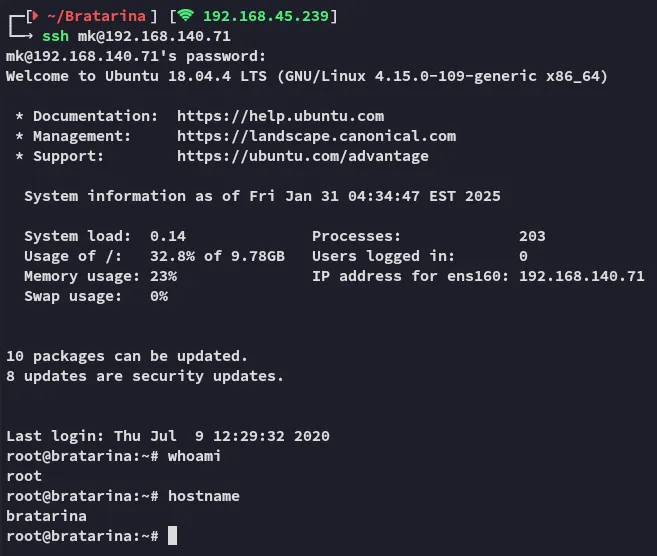The height and width of the screenshot is (556, 657).
Task: Click the red triangle icon before ~/Bratarina
Action: tap(35, 16)
